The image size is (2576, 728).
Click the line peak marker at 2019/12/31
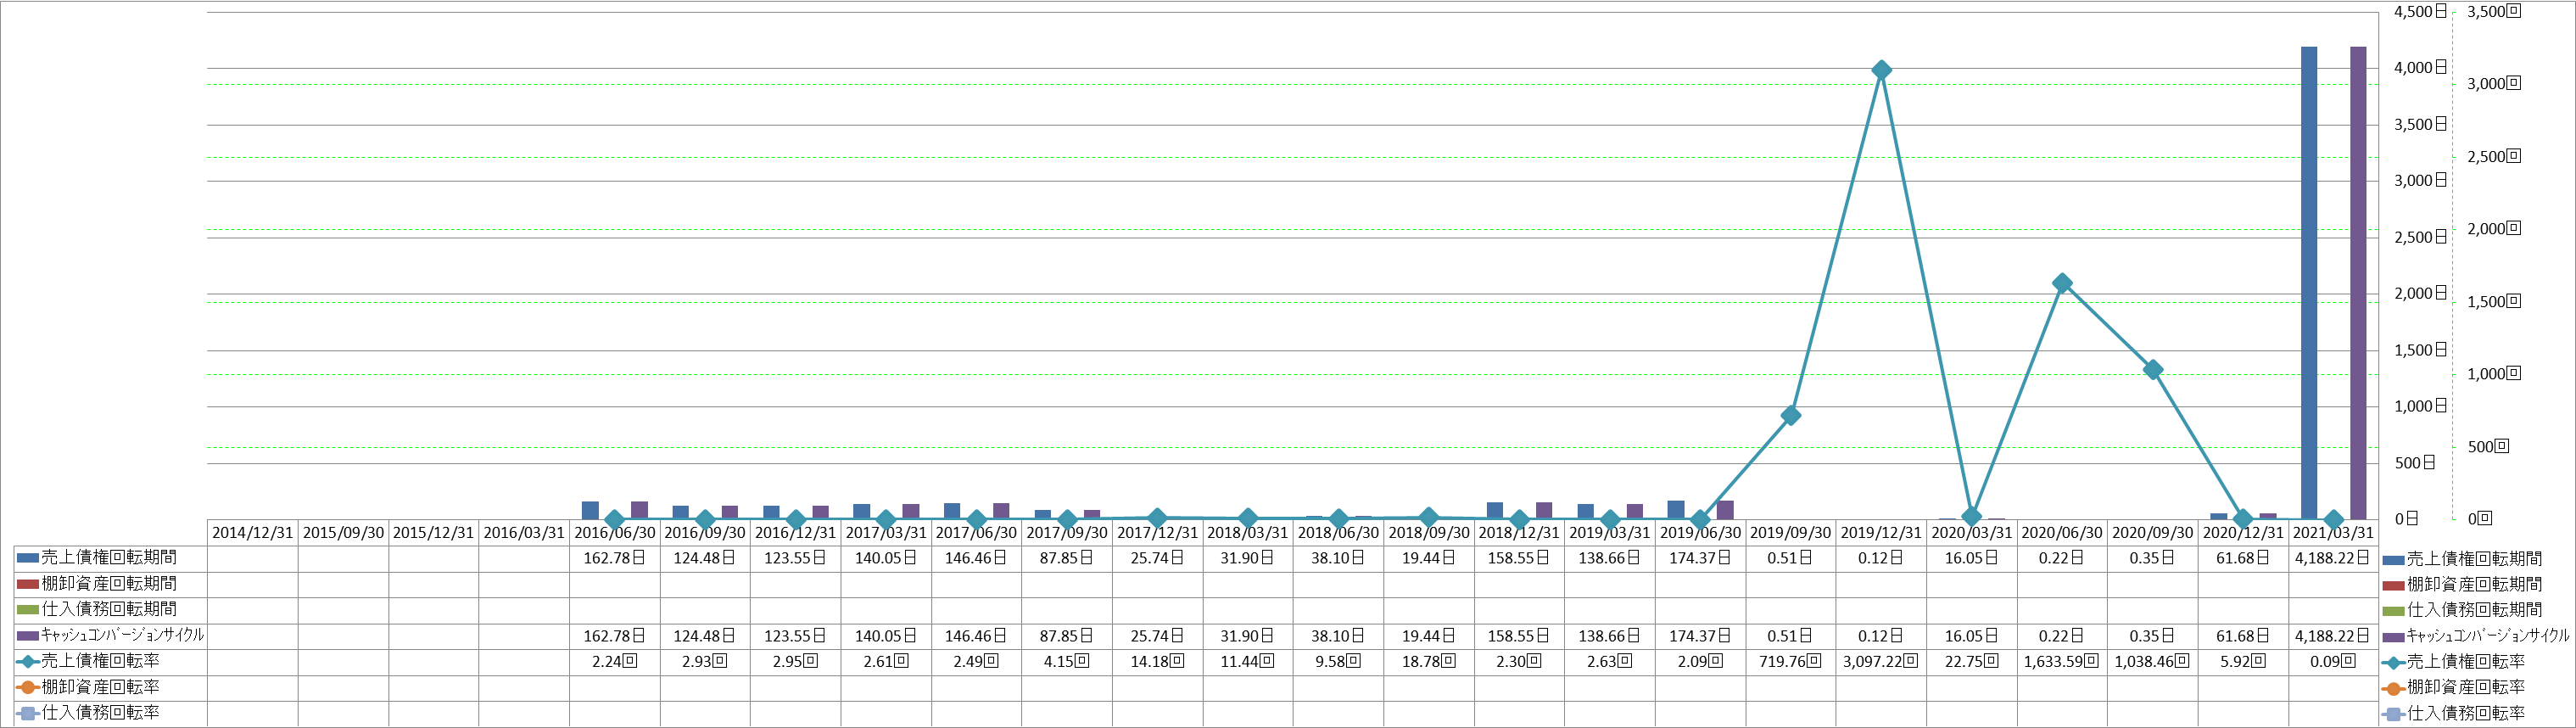point(1881,70)
